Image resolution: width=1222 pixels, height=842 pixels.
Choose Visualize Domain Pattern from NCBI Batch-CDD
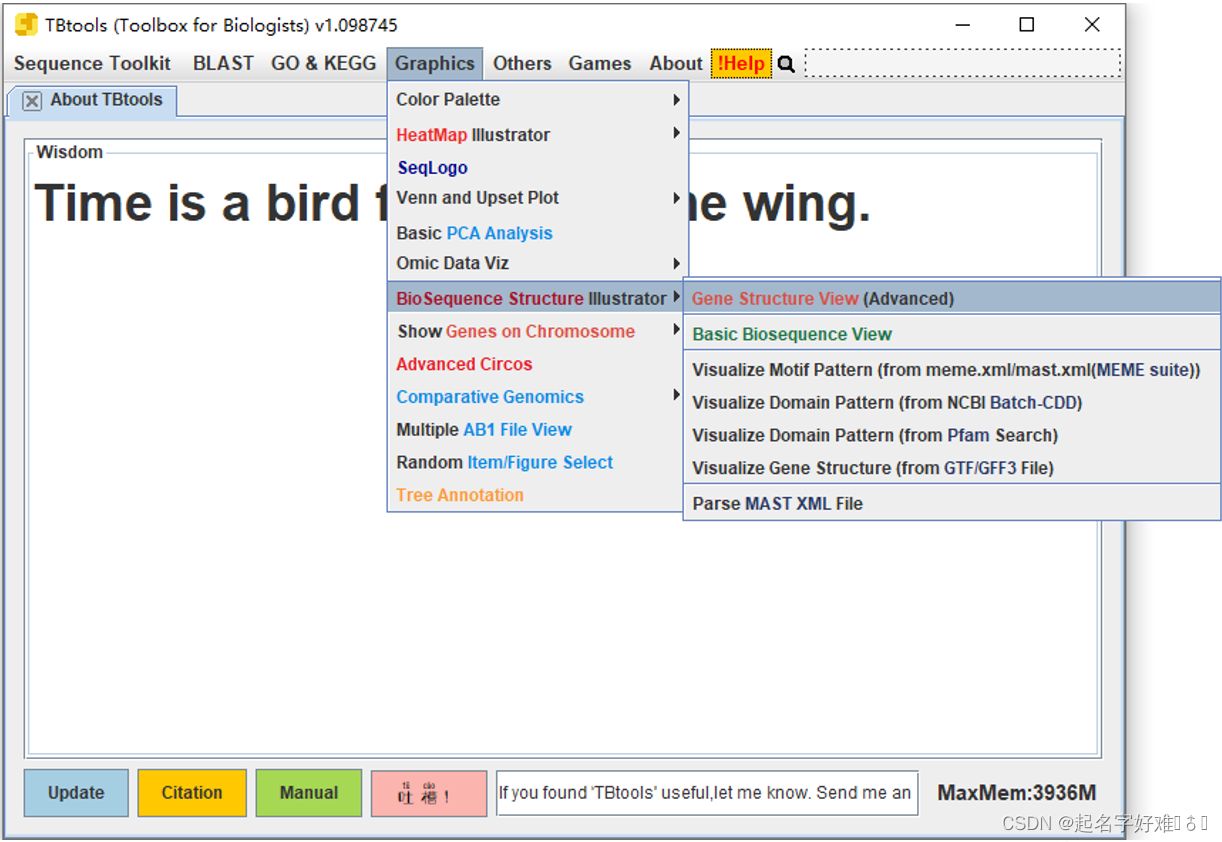point(952,403)
